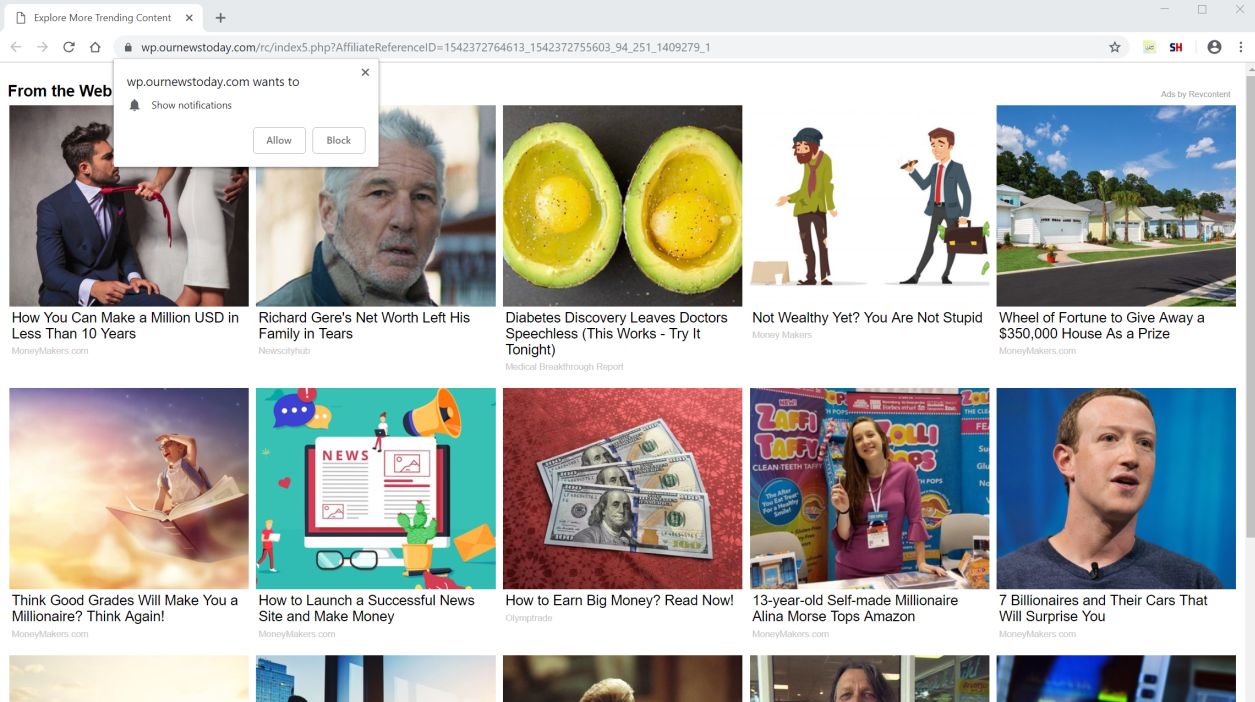This screenshot has height=702, width=1255.
Task: Close the Explore More Trending Content tab
Action: 189,18
